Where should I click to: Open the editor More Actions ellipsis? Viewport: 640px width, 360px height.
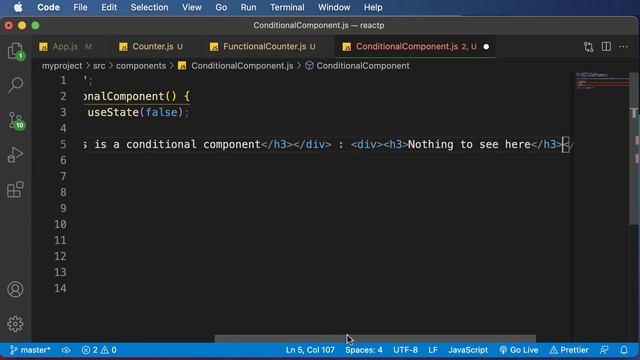(623, 47)
